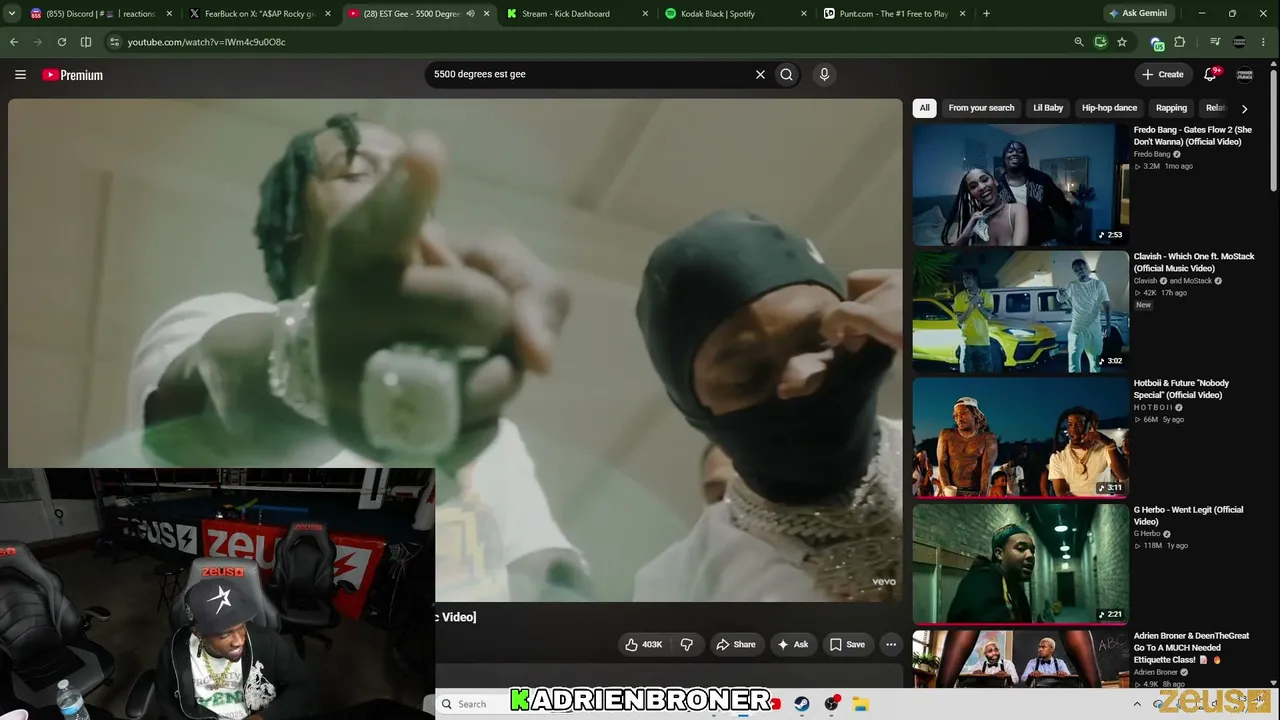Image resolution: width=1280 pixels, height=720 pixels.
Task: Open the Hotboii Nobody Special thumbnail
Action: [x=1020, y=437]
